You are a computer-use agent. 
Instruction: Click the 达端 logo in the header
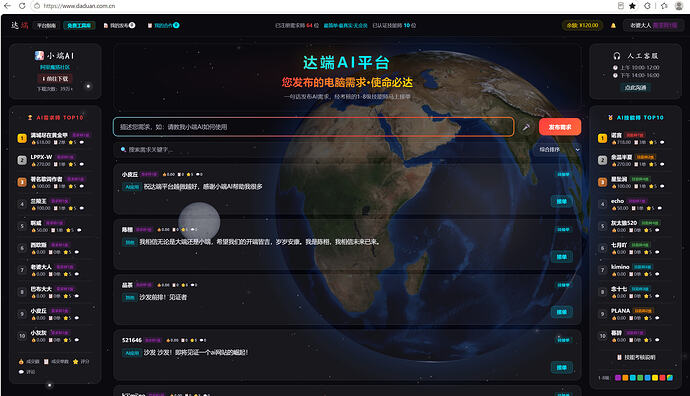[x=20, y=25]
